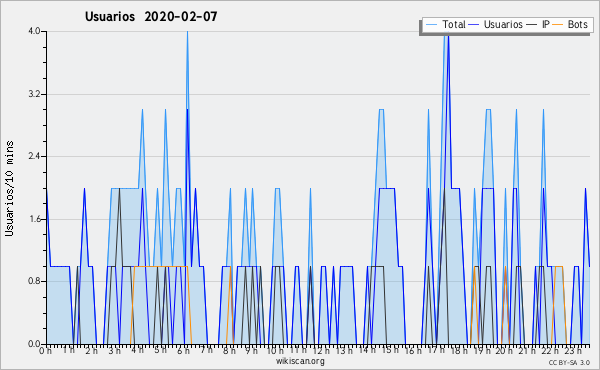This screenshot has height=370, width=600.
Task: Click the '6 h' x-axis label
Action: [183, 351]
